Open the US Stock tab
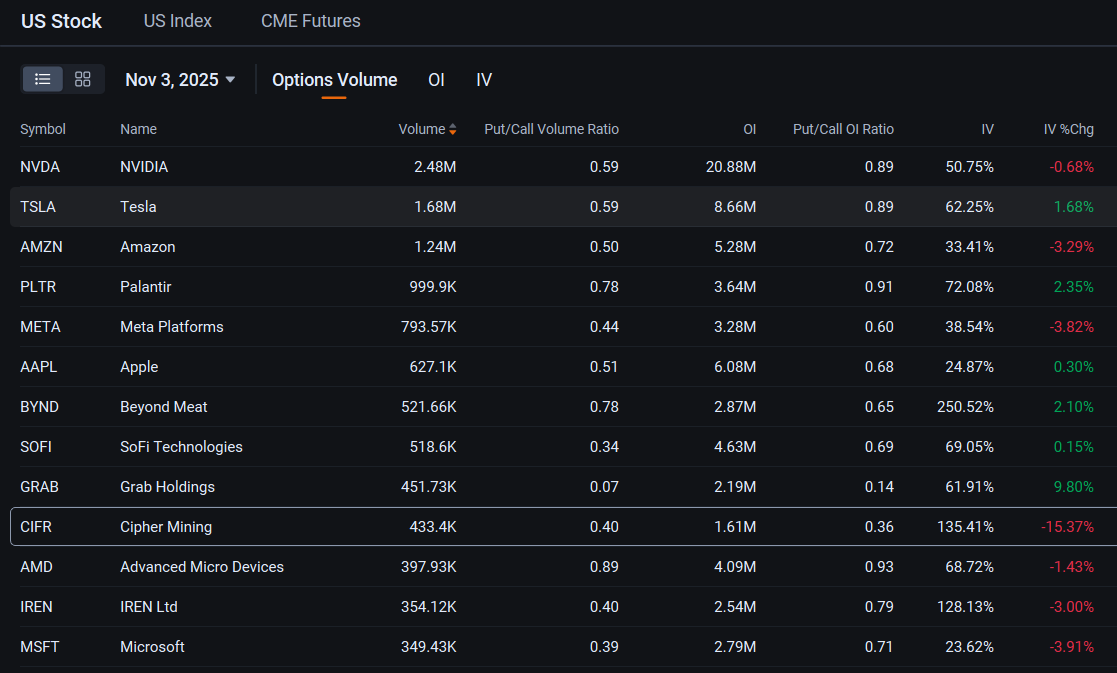The width and height of the screenshot is (1117, 673). click(61, 21)
